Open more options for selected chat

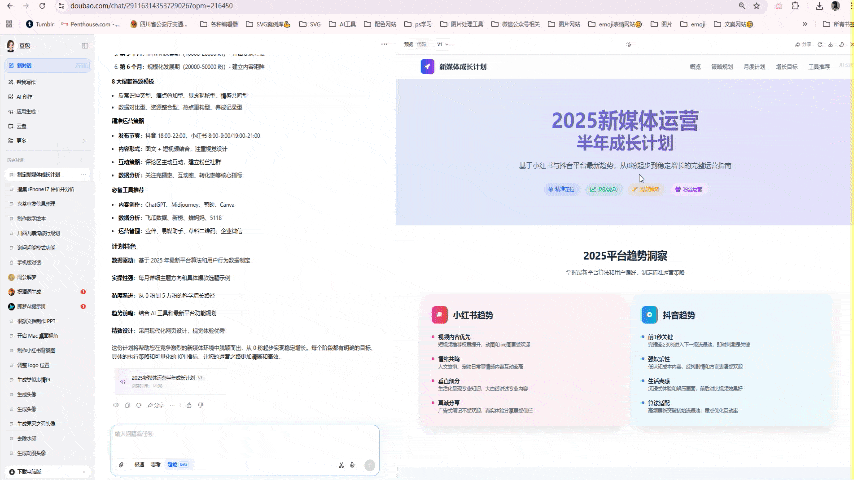pyautogui.click(x=83, y=175)
